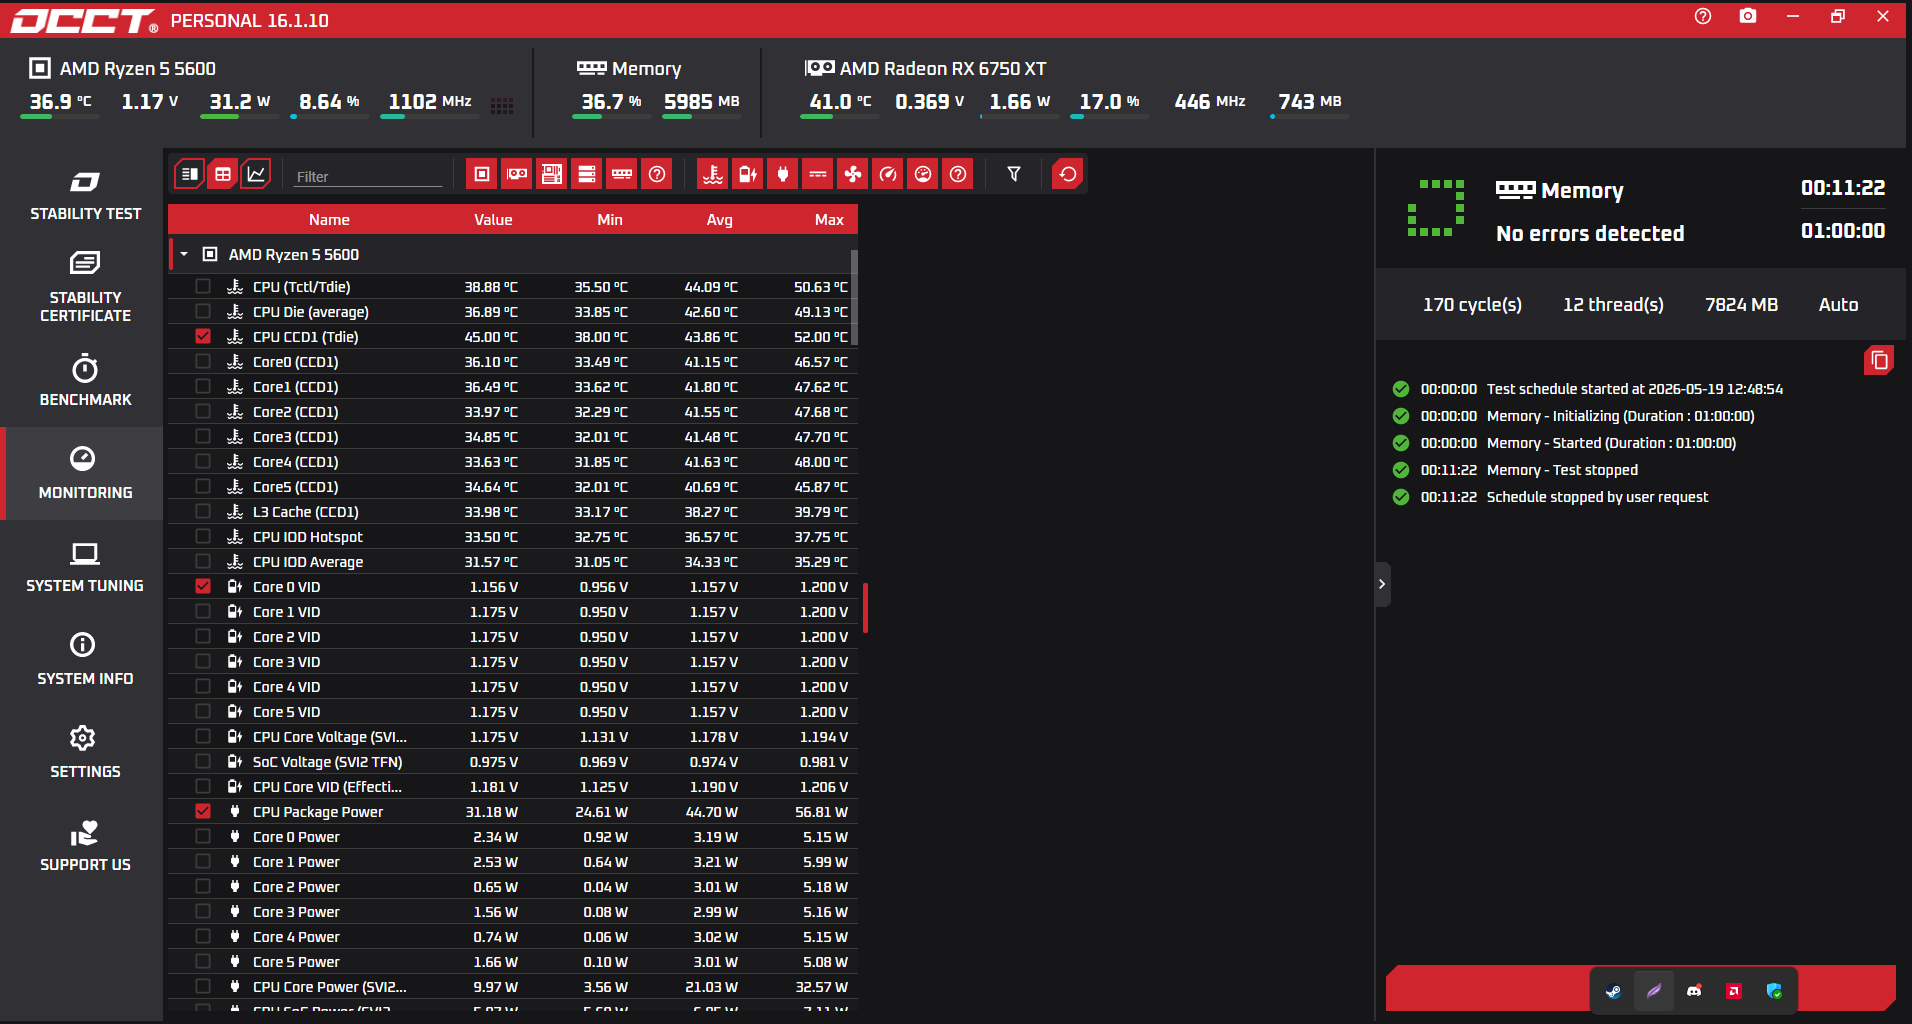Check the SoC Voltage (SVI2 TFN) checkbox
The image size is (1912, 1024).
click(x=203, y=761)
